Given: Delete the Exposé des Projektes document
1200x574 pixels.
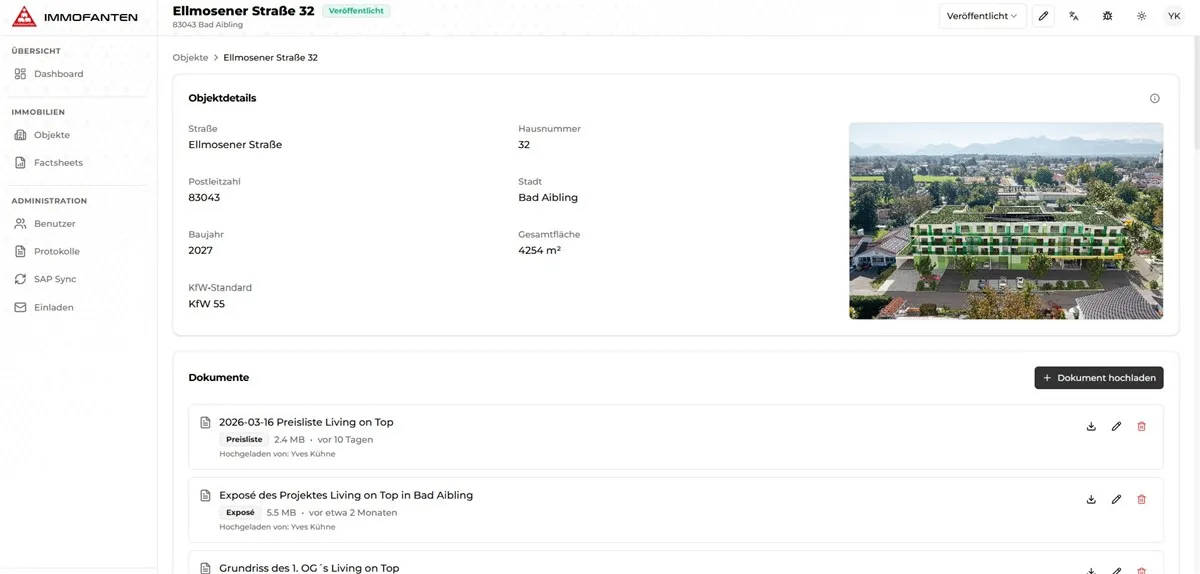Looking at the screenshot, I should (x=1142, y=500).
